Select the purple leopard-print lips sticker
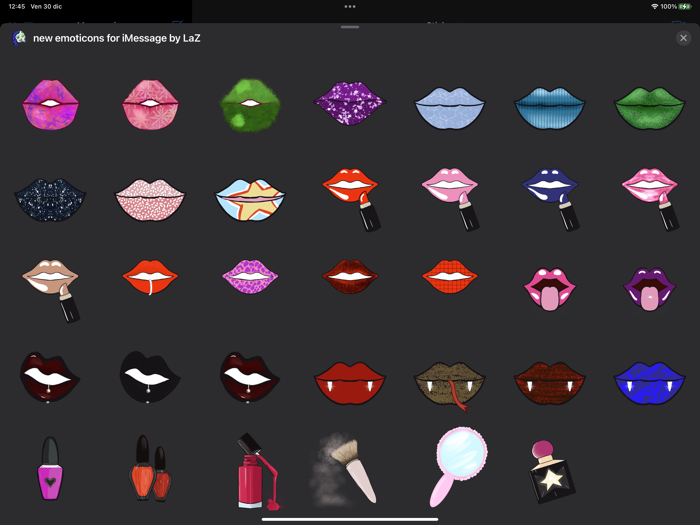Image resolution: width=700 pixels, height=525 pixels. pos(250,277)
